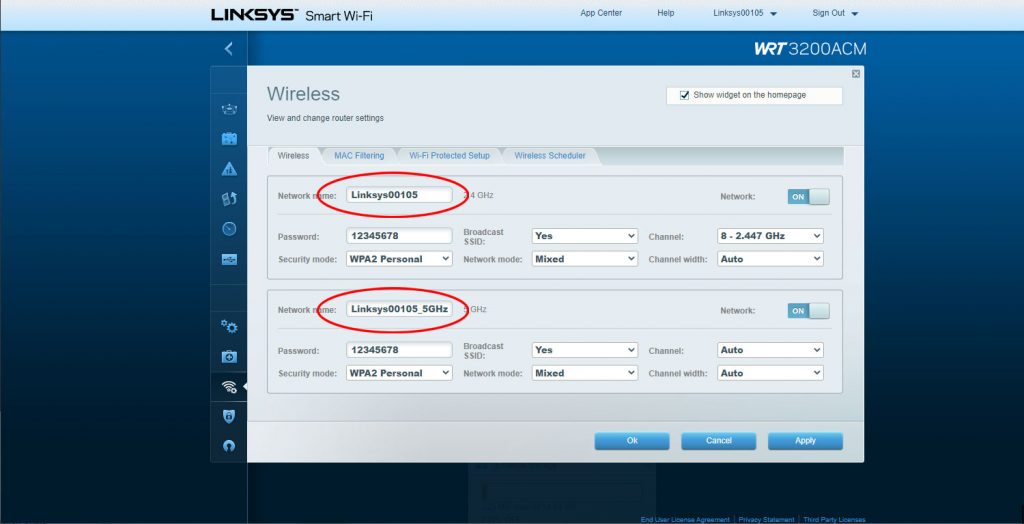Image resolution: width=1024 pixels, height=524 pixels.
Task: Expand the Sign Out menu
Action: (835, 13)
